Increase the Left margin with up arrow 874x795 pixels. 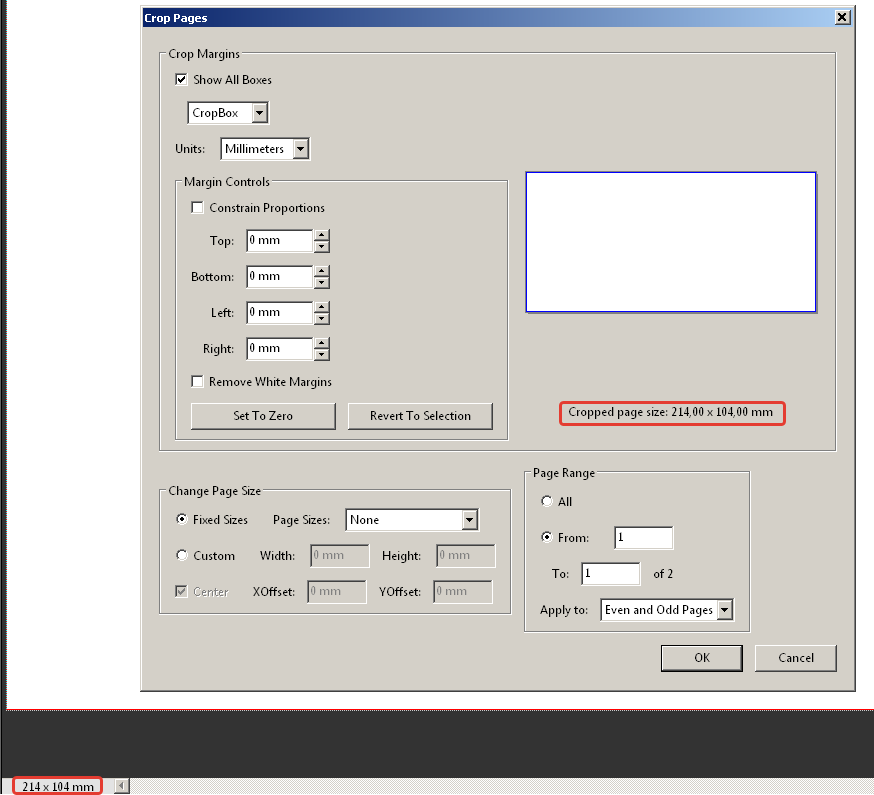click(x=321, y=307)
